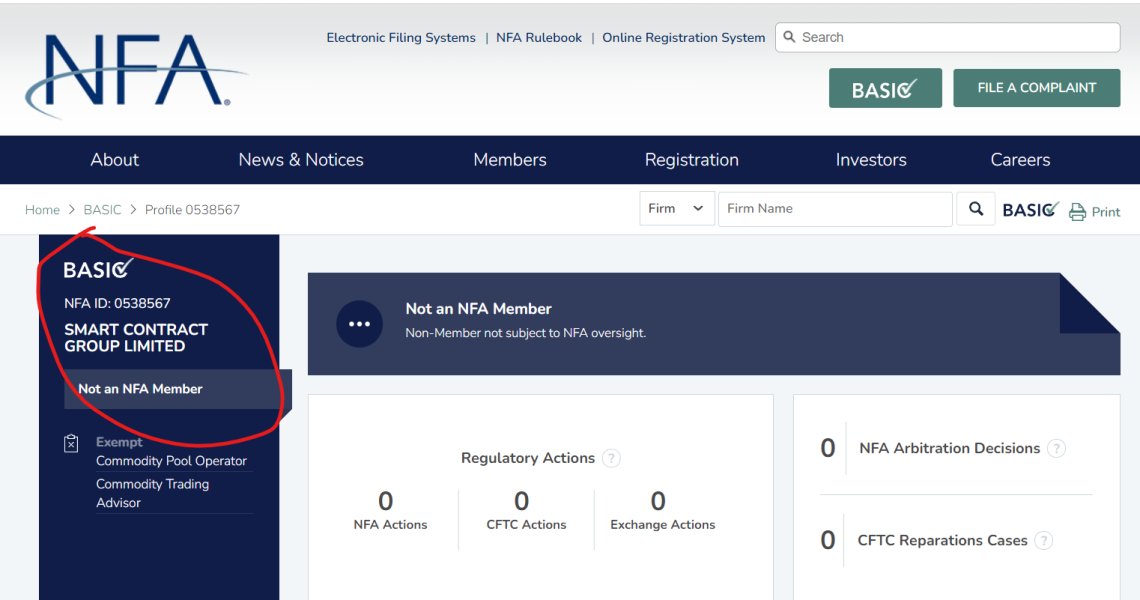Click the BASIC logo beside the Print link
Screen dimensions: 1140x600
1030,210
